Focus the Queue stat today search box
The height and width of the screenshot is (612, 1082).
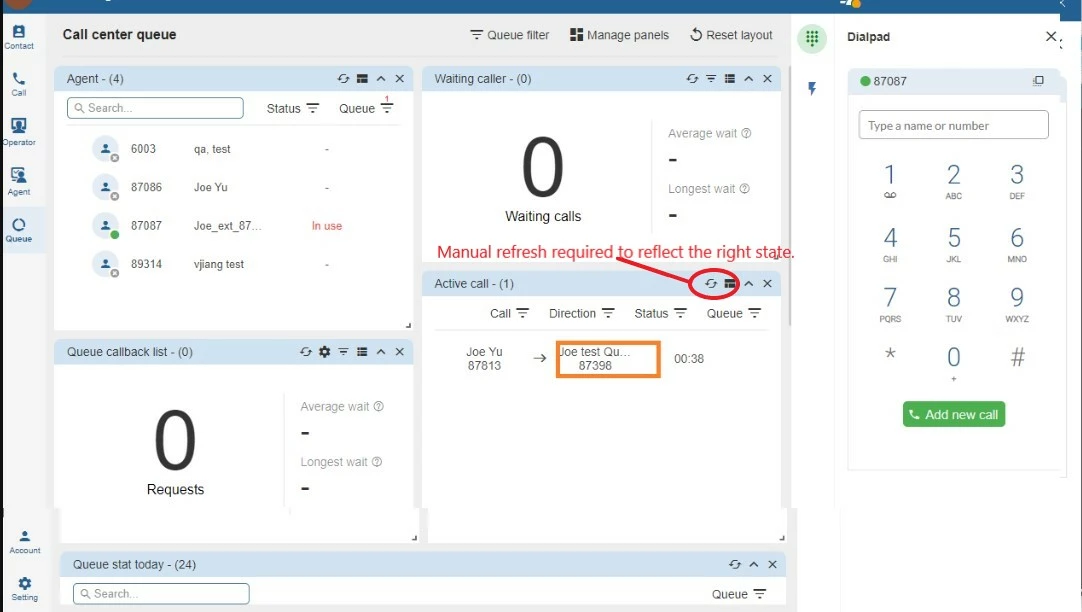161,593
